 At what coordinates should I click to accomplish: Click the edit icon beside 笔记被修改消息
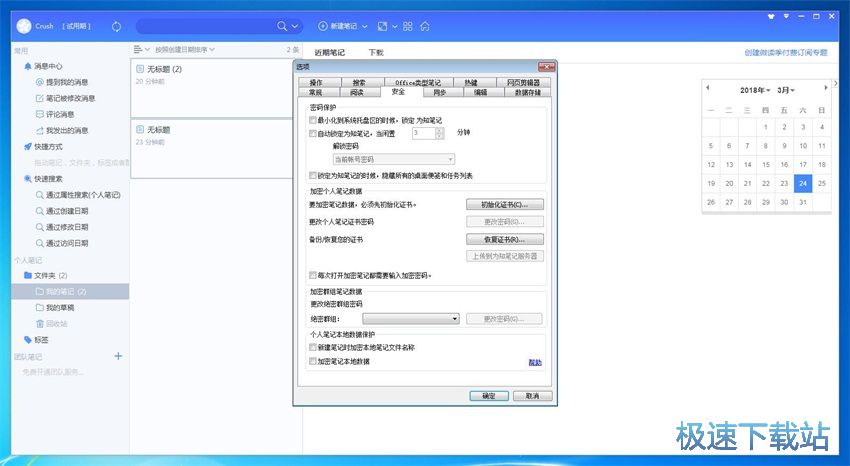tap(39, 98)
